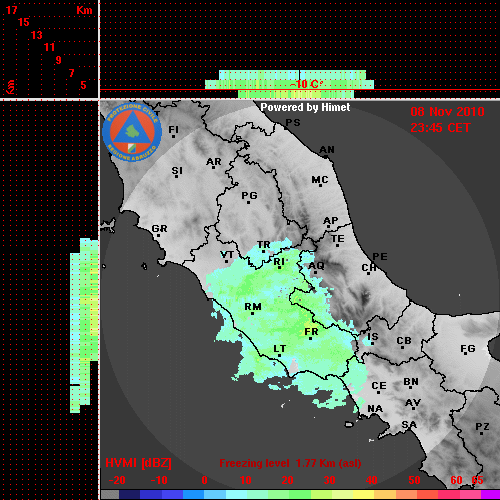Click the RI city label
The width and height of the screenshot is (500, 500).
279,262
